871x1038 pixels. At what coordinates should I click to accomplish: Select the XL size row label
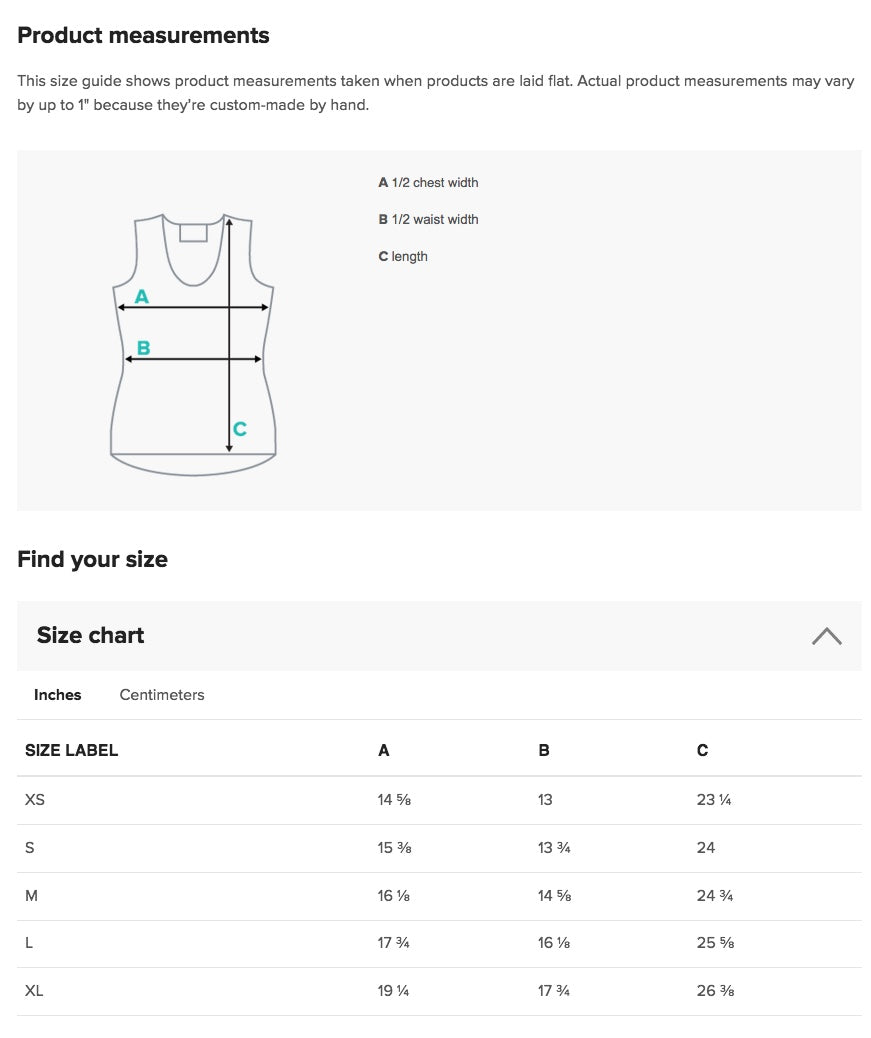pyautogui.click(x=35, y=992)
